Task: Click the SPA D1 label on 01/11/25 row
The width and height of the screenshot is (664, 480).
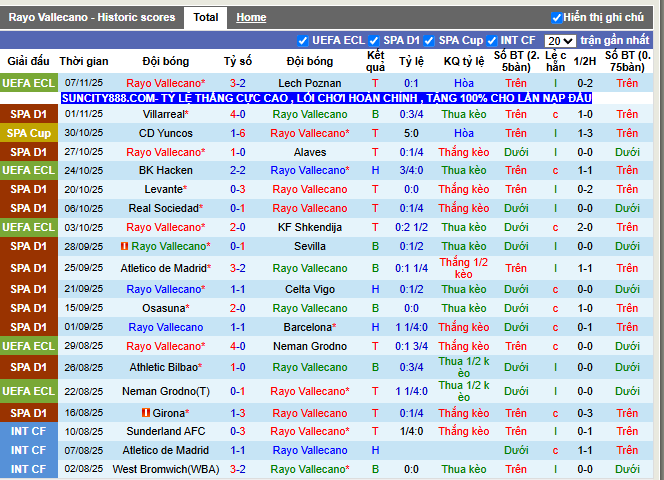Action: (x=28, y=114)
